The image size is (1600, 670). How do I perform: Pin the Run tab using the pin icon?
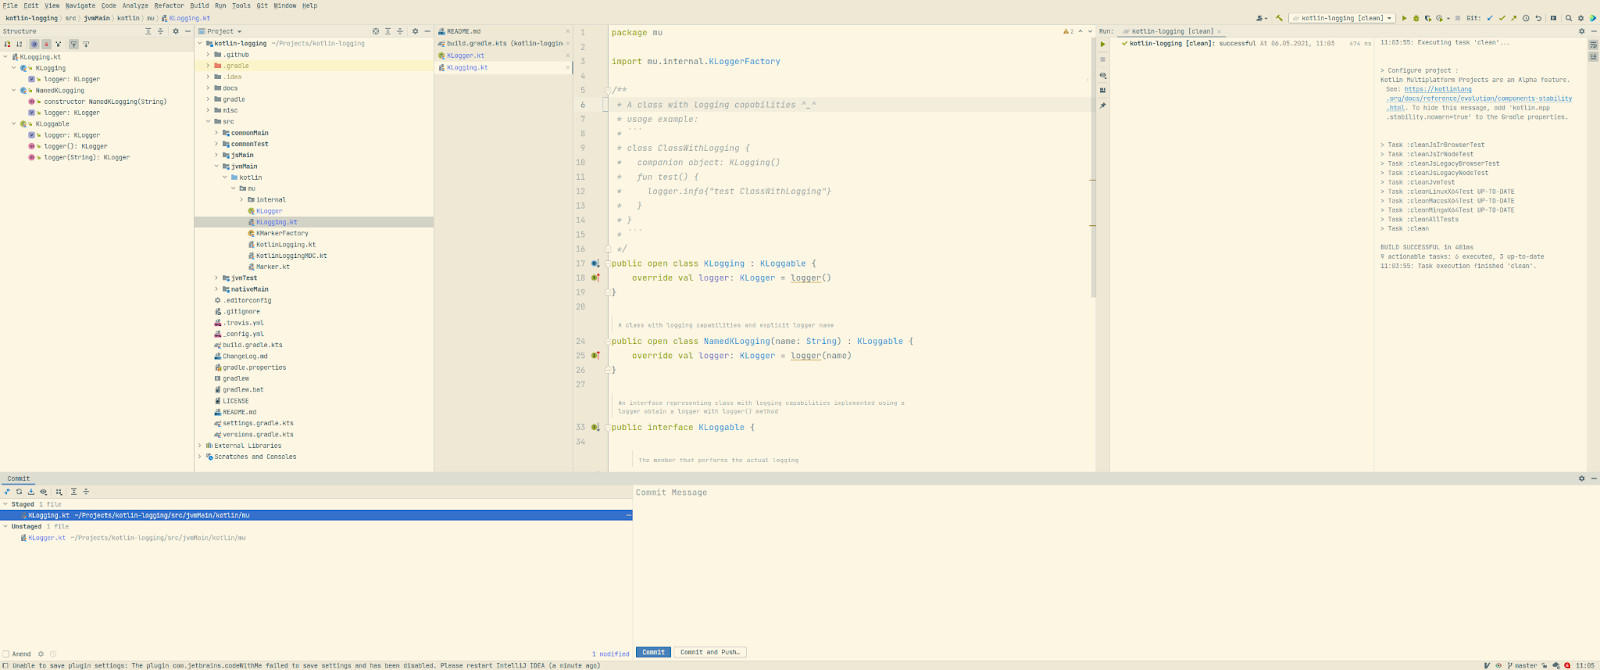pyautogui.click(x=1103, y=105)
